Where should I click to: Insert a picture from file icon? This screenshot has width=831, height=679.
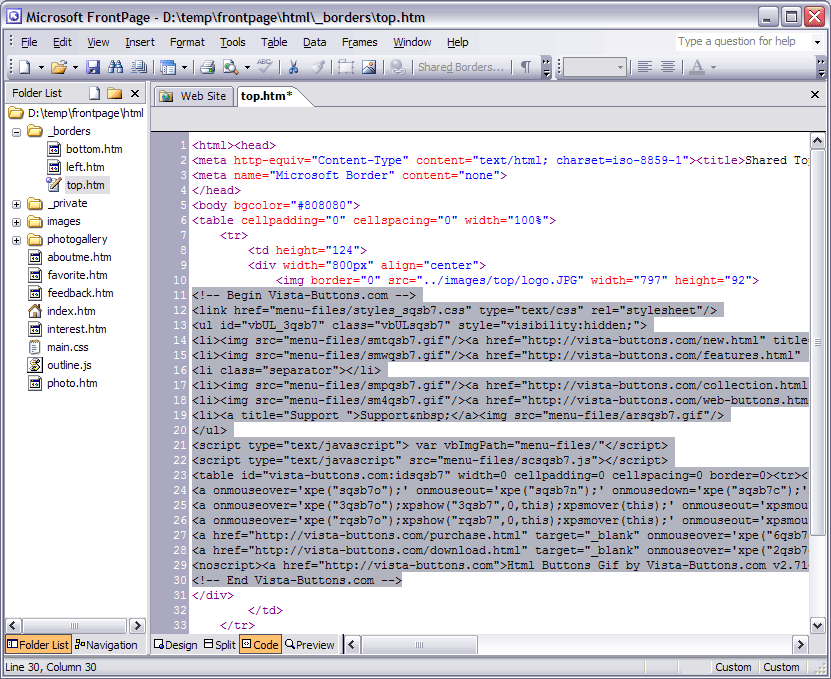click(369, 67)
